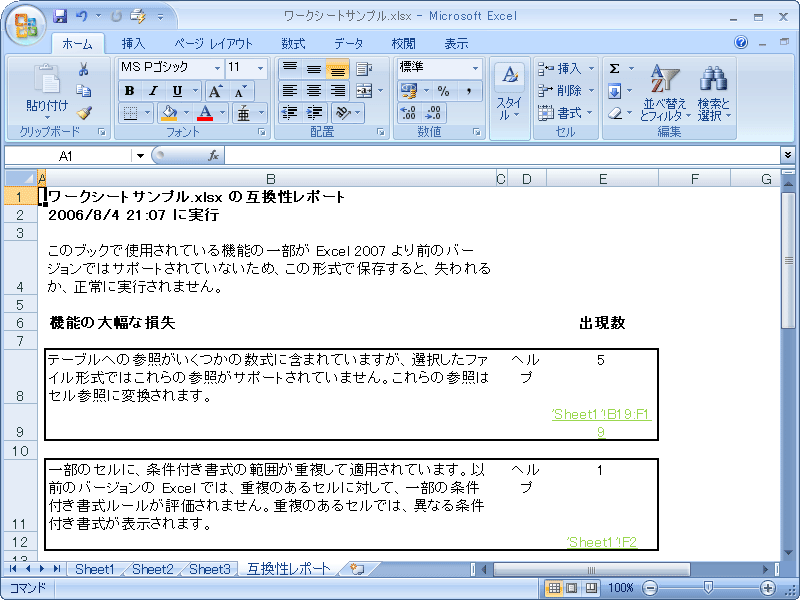Screen dimensions: 800x600
Task: Select the Sheet1 worksheet tab
Action: [x=95, y=569]
